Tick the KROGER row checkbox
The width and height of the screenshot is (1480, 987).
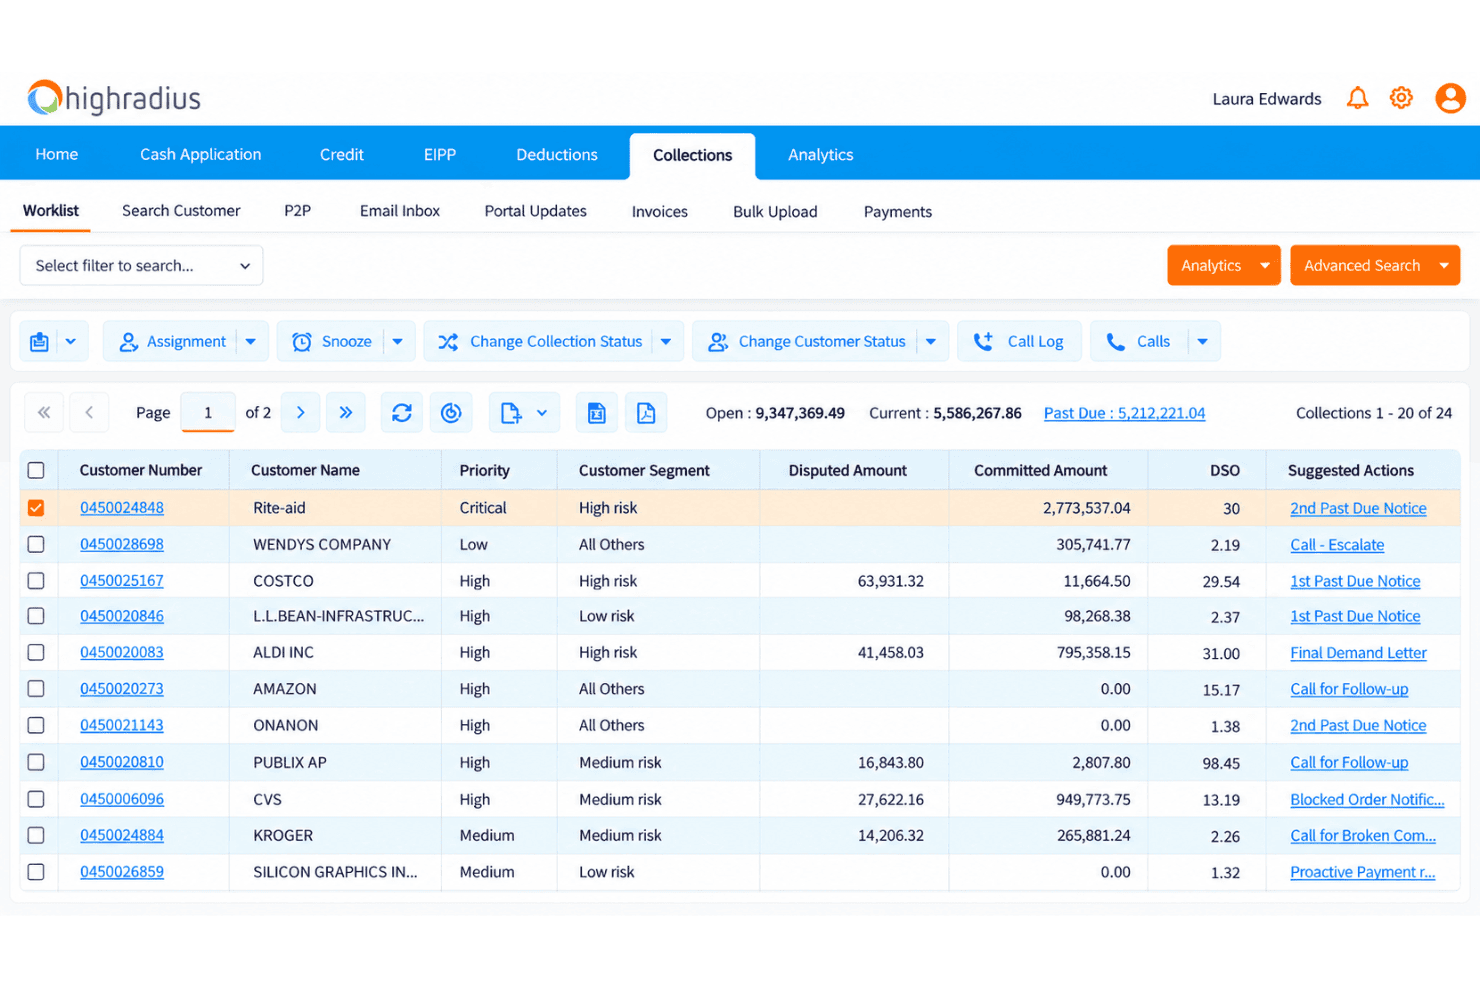coord(36,835)
